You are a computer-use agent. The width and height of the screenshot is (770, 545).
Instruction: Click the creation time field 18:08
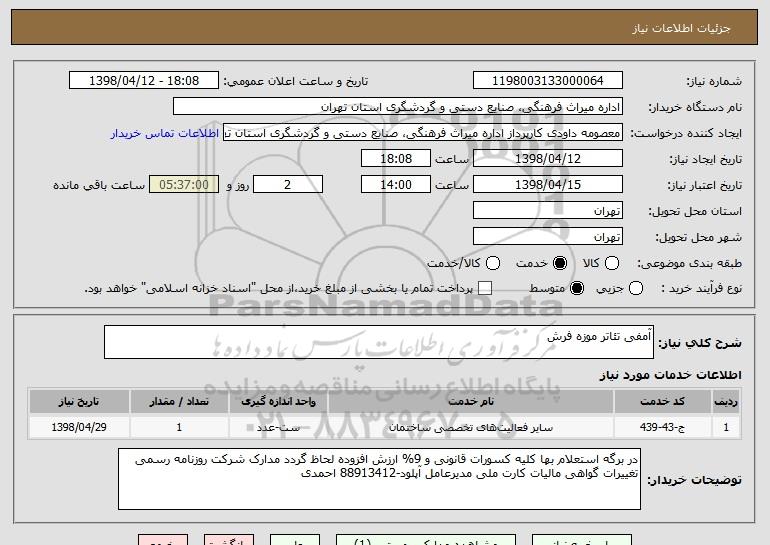pos(396,159)
